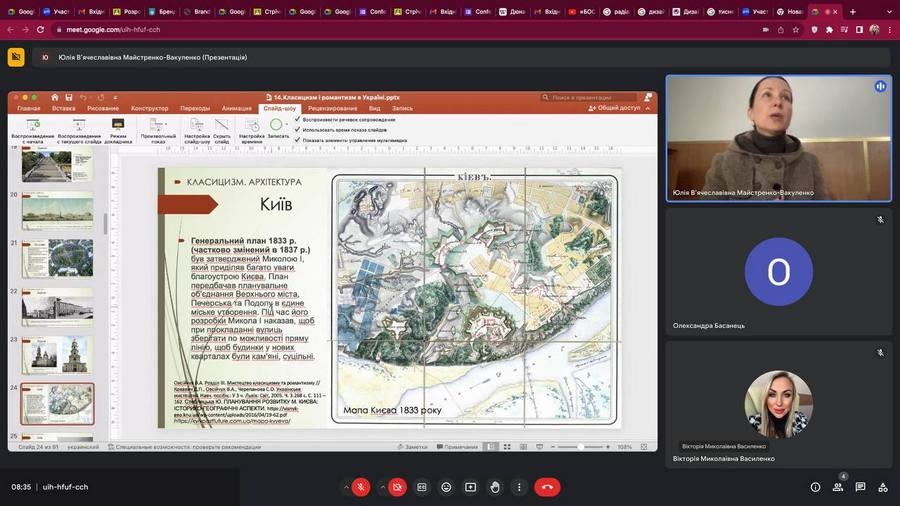The height and width of the screenshot is (506, 900).
Task: Show the participants people panel
Action: (838, 487)
